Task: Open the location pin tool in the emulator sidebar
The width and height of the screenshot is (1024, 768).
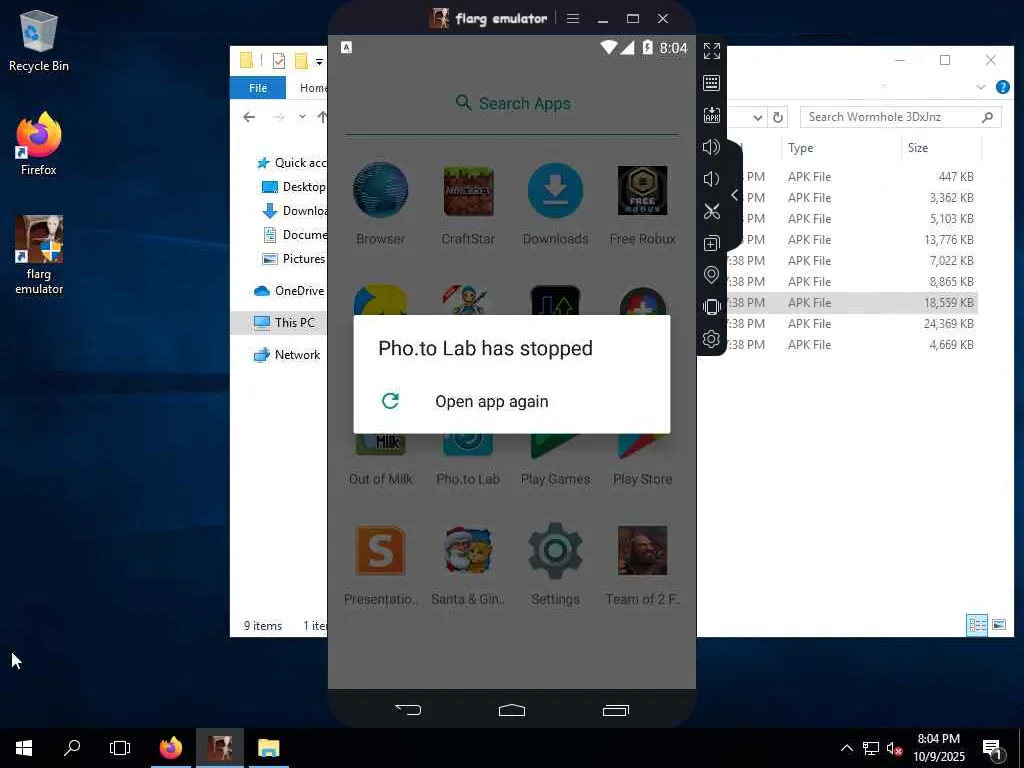Action: [712, 275]
